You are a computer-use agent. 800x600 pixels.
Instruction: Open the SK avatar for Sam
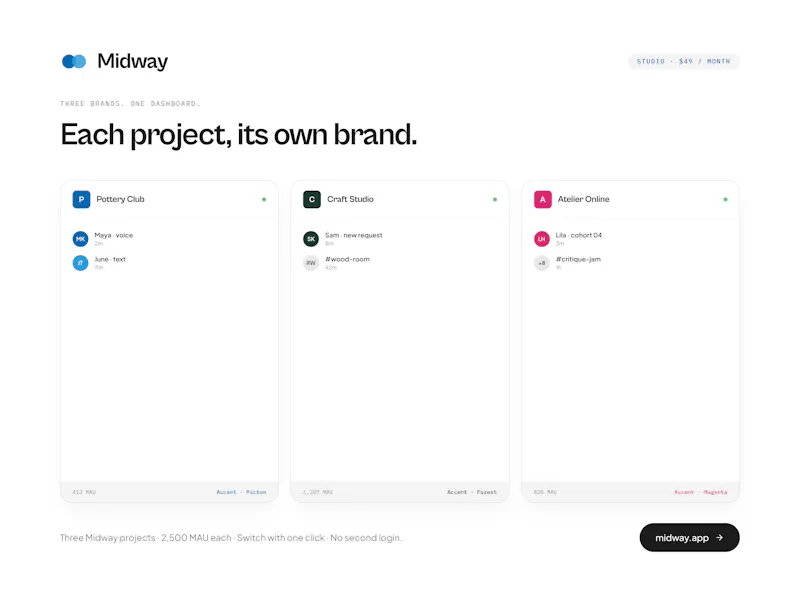311,239
